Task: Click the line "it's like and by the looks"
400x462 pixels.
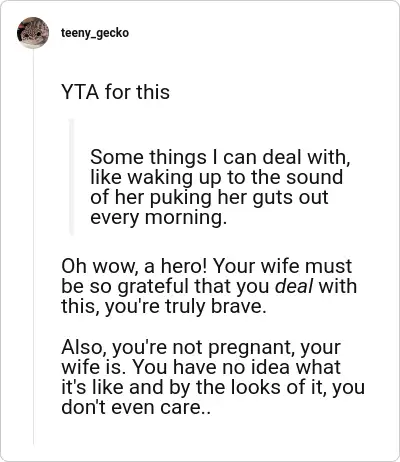Action: (x=213, y=387)
